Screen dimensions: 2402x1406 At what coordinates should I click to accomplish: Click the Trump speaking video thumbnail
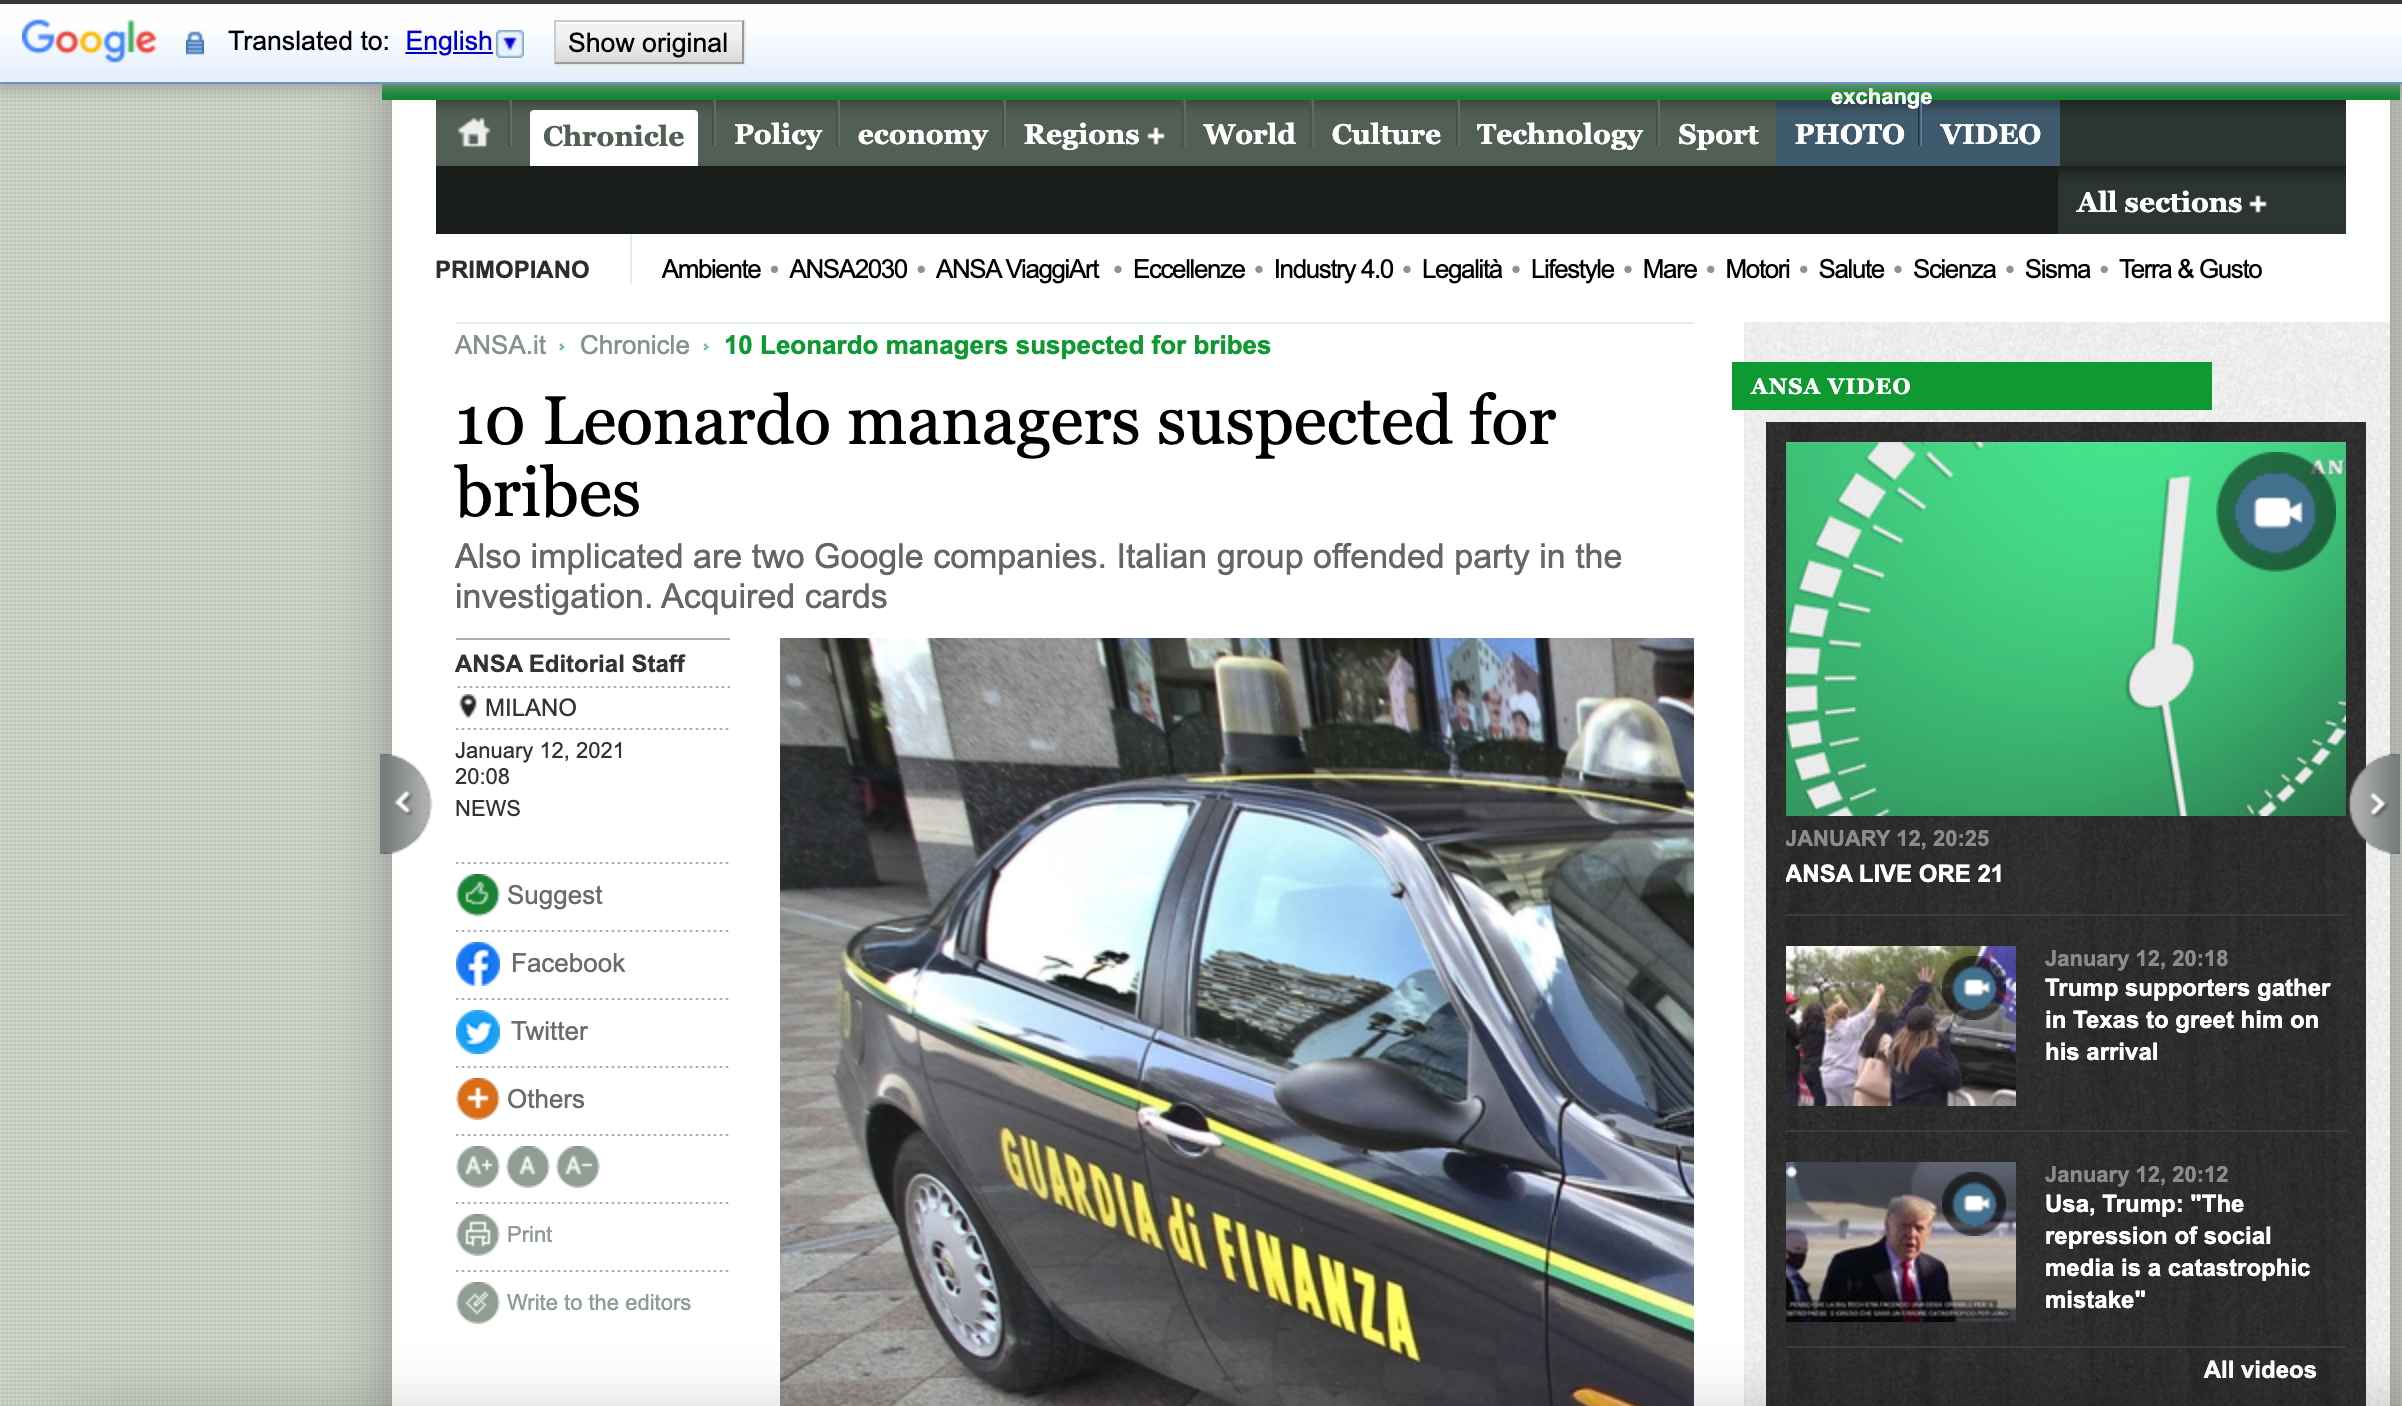click(1900, 1241)
